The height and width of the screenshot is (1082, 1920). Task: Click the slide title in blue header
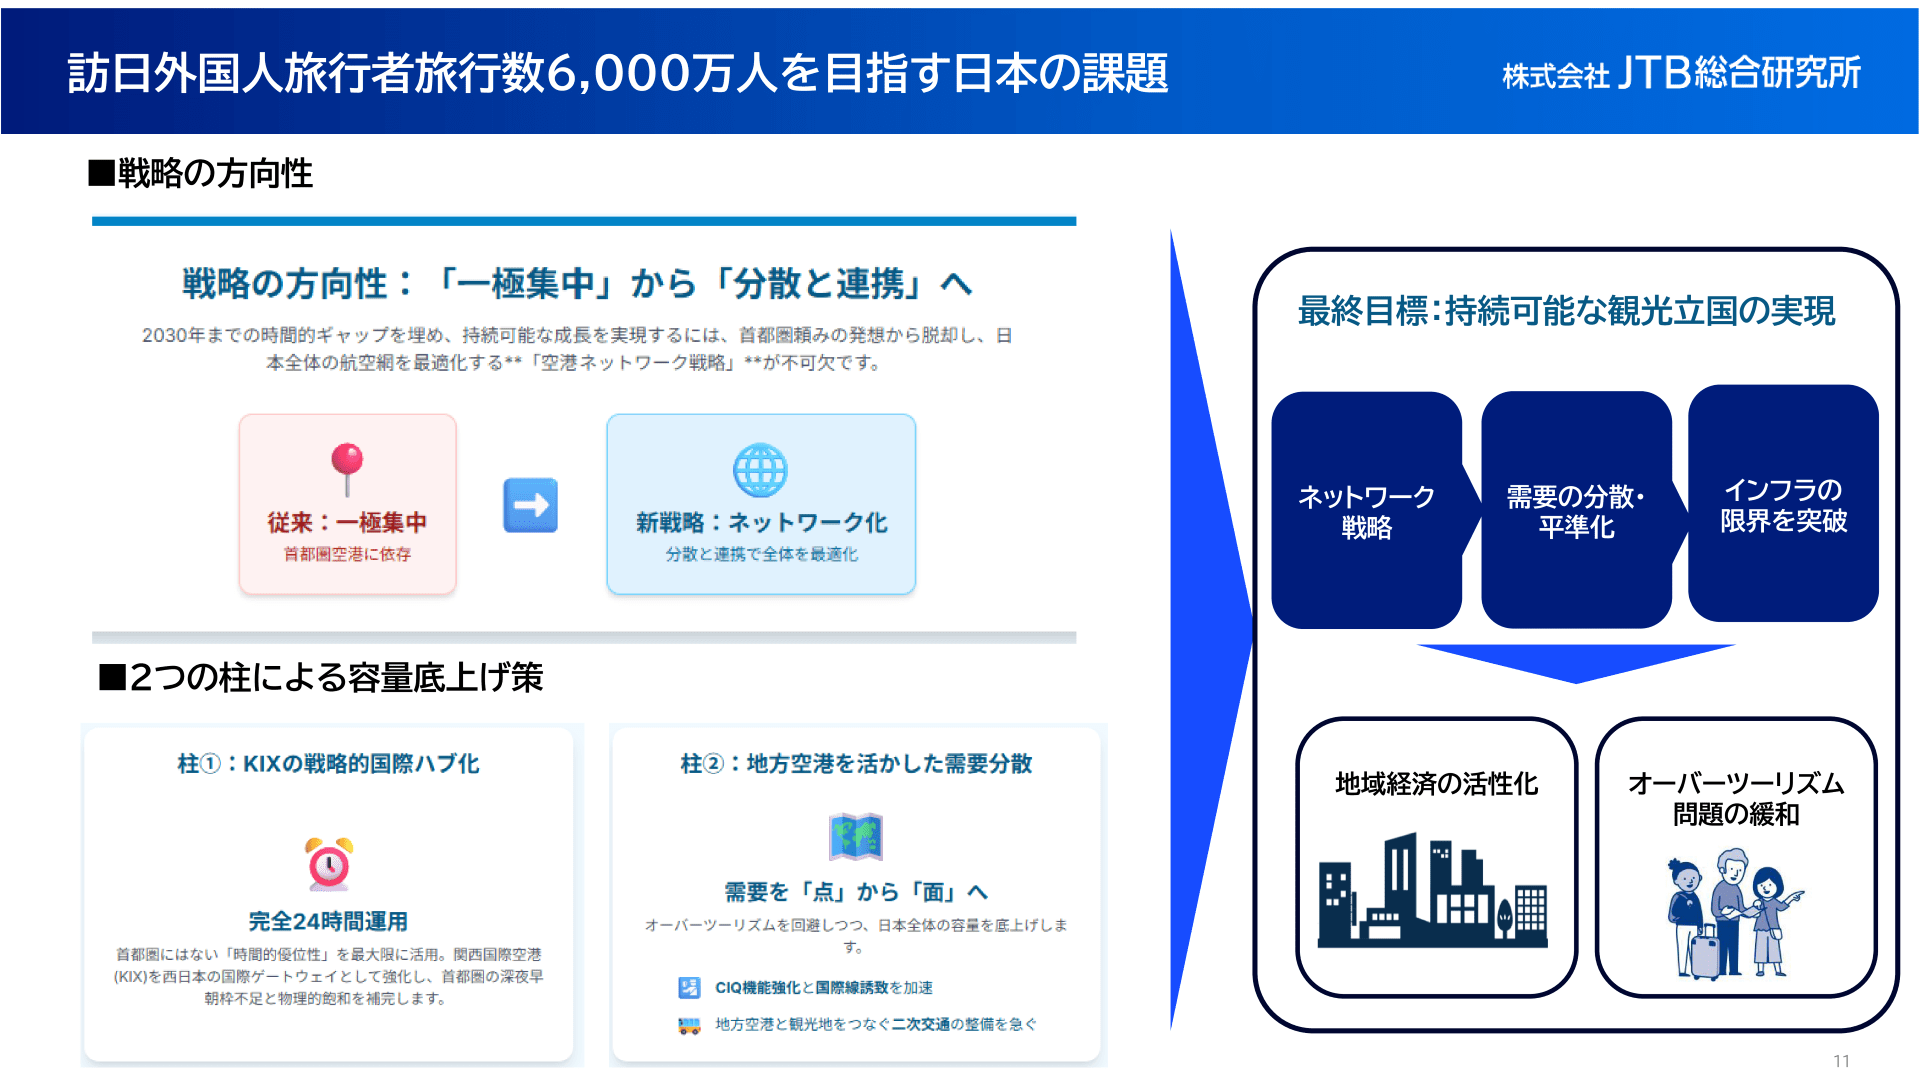(617, 73)
